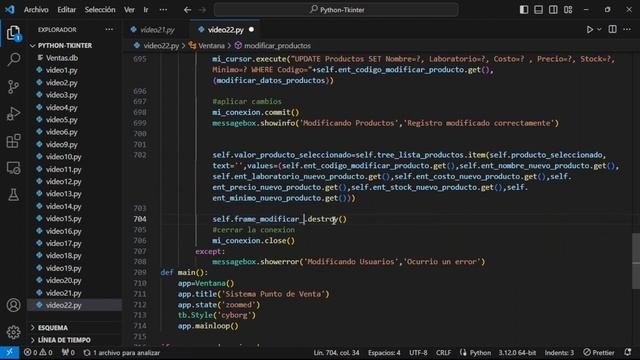Place cursor on line 704 number
The width and height of the screenshot is (640, 360).
click(x=140, y=219)
